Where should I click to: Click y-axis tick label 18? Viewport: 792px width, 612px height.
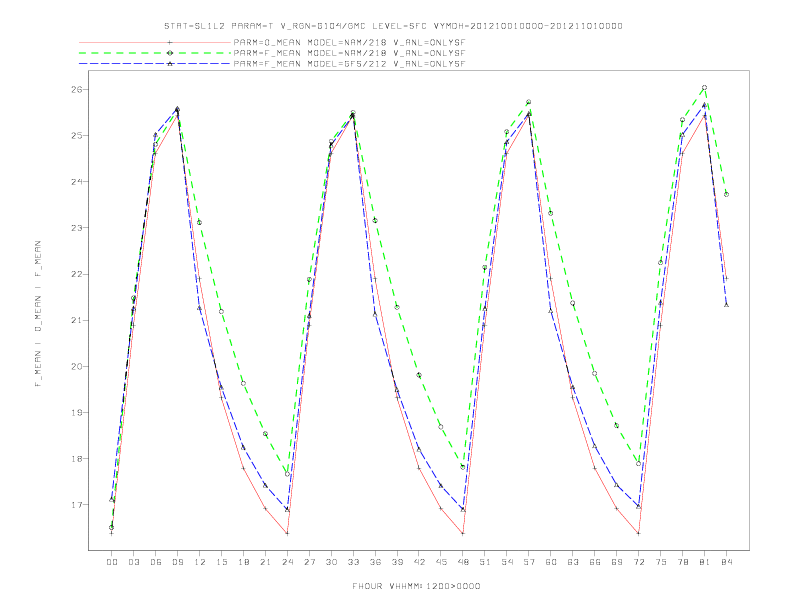77,458
